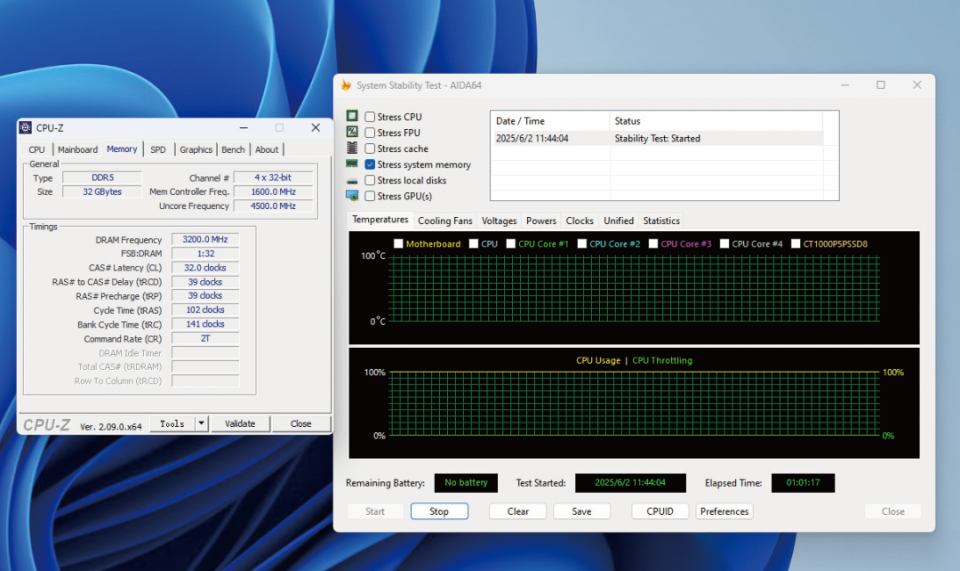Image resolution: width=960 pixels, height=571 pixels.
Task: Toggle the Motherboard temperature graph checkbox
Action: (x=399, y=244)
